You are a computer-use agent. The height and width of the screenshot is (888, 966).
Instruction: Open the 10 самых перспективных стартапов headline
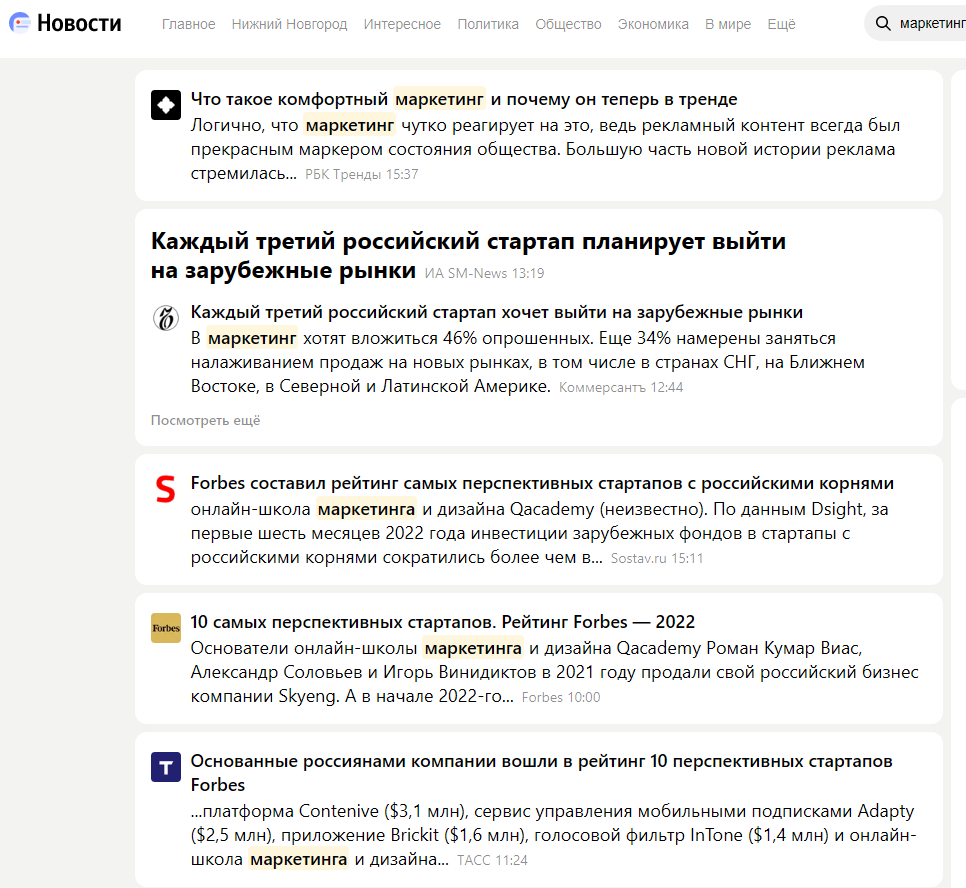pyautogui.click(x=442, y=622)
